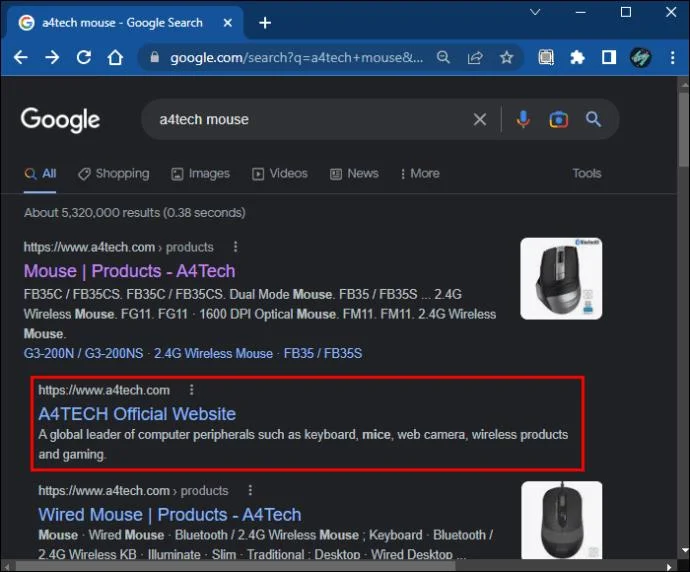
Task: Open address bar zoom magnifier icon
Action: pyautogui.click(x=443, y=57)
